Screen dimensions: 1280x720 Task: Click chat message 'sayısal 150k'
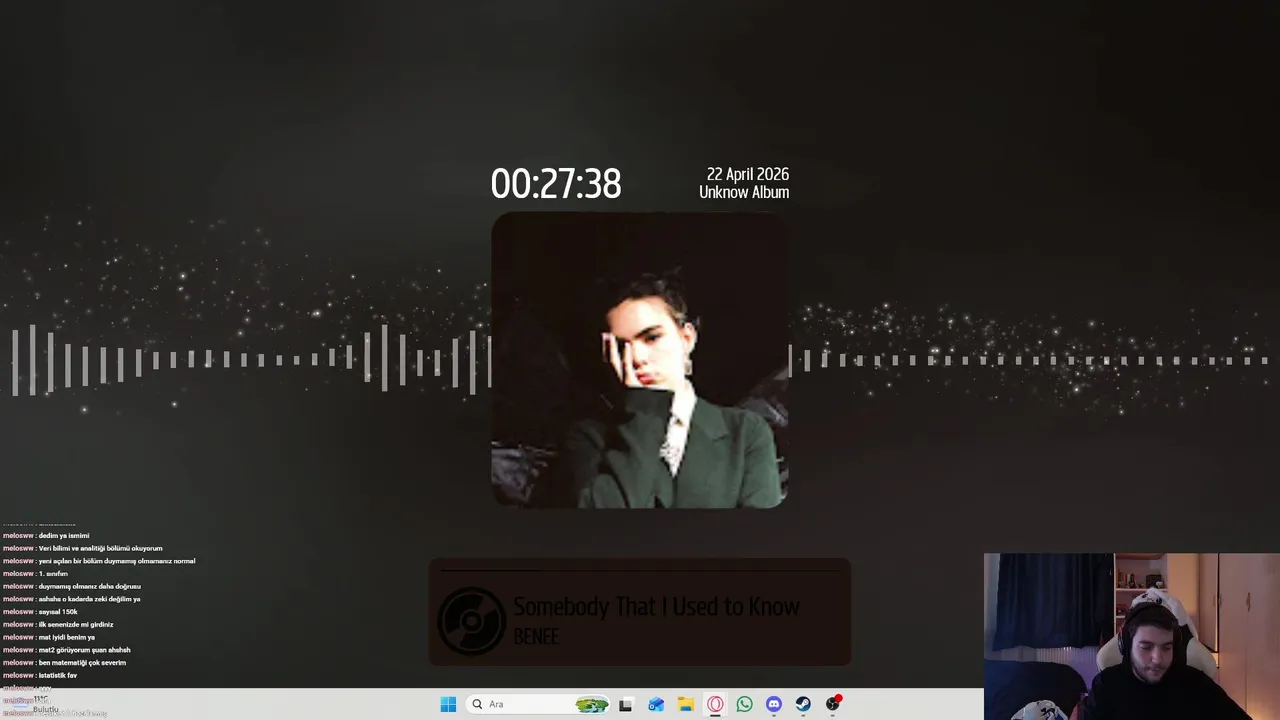tap(58, 612)
